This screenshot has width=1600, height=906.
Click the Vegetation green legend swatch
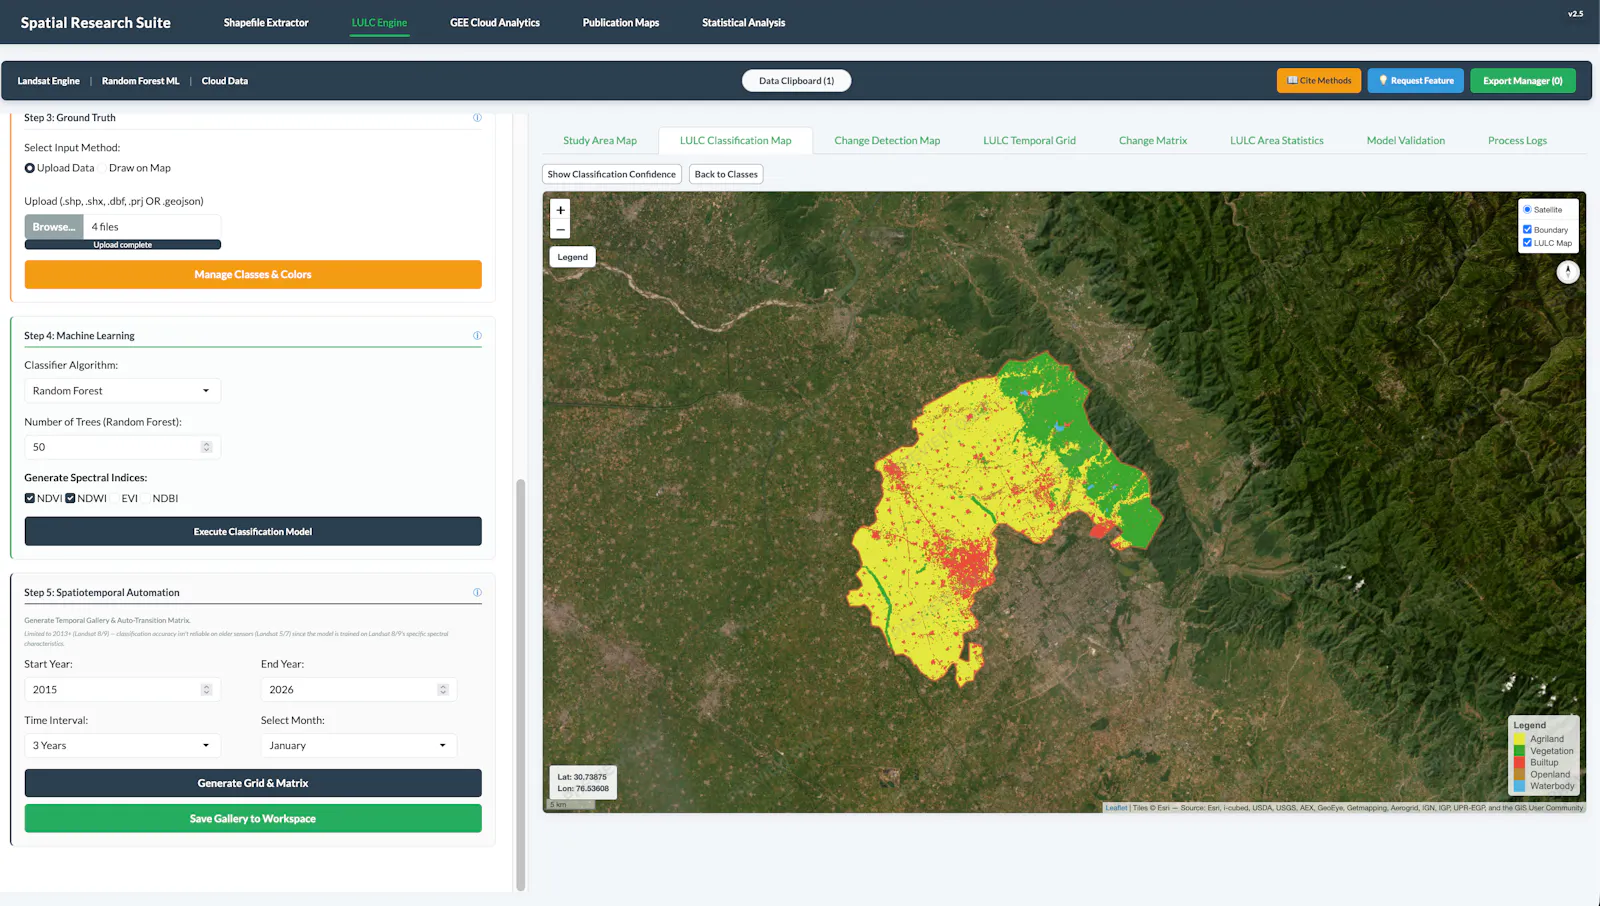pyautogui.click(x=1520, y=751)
